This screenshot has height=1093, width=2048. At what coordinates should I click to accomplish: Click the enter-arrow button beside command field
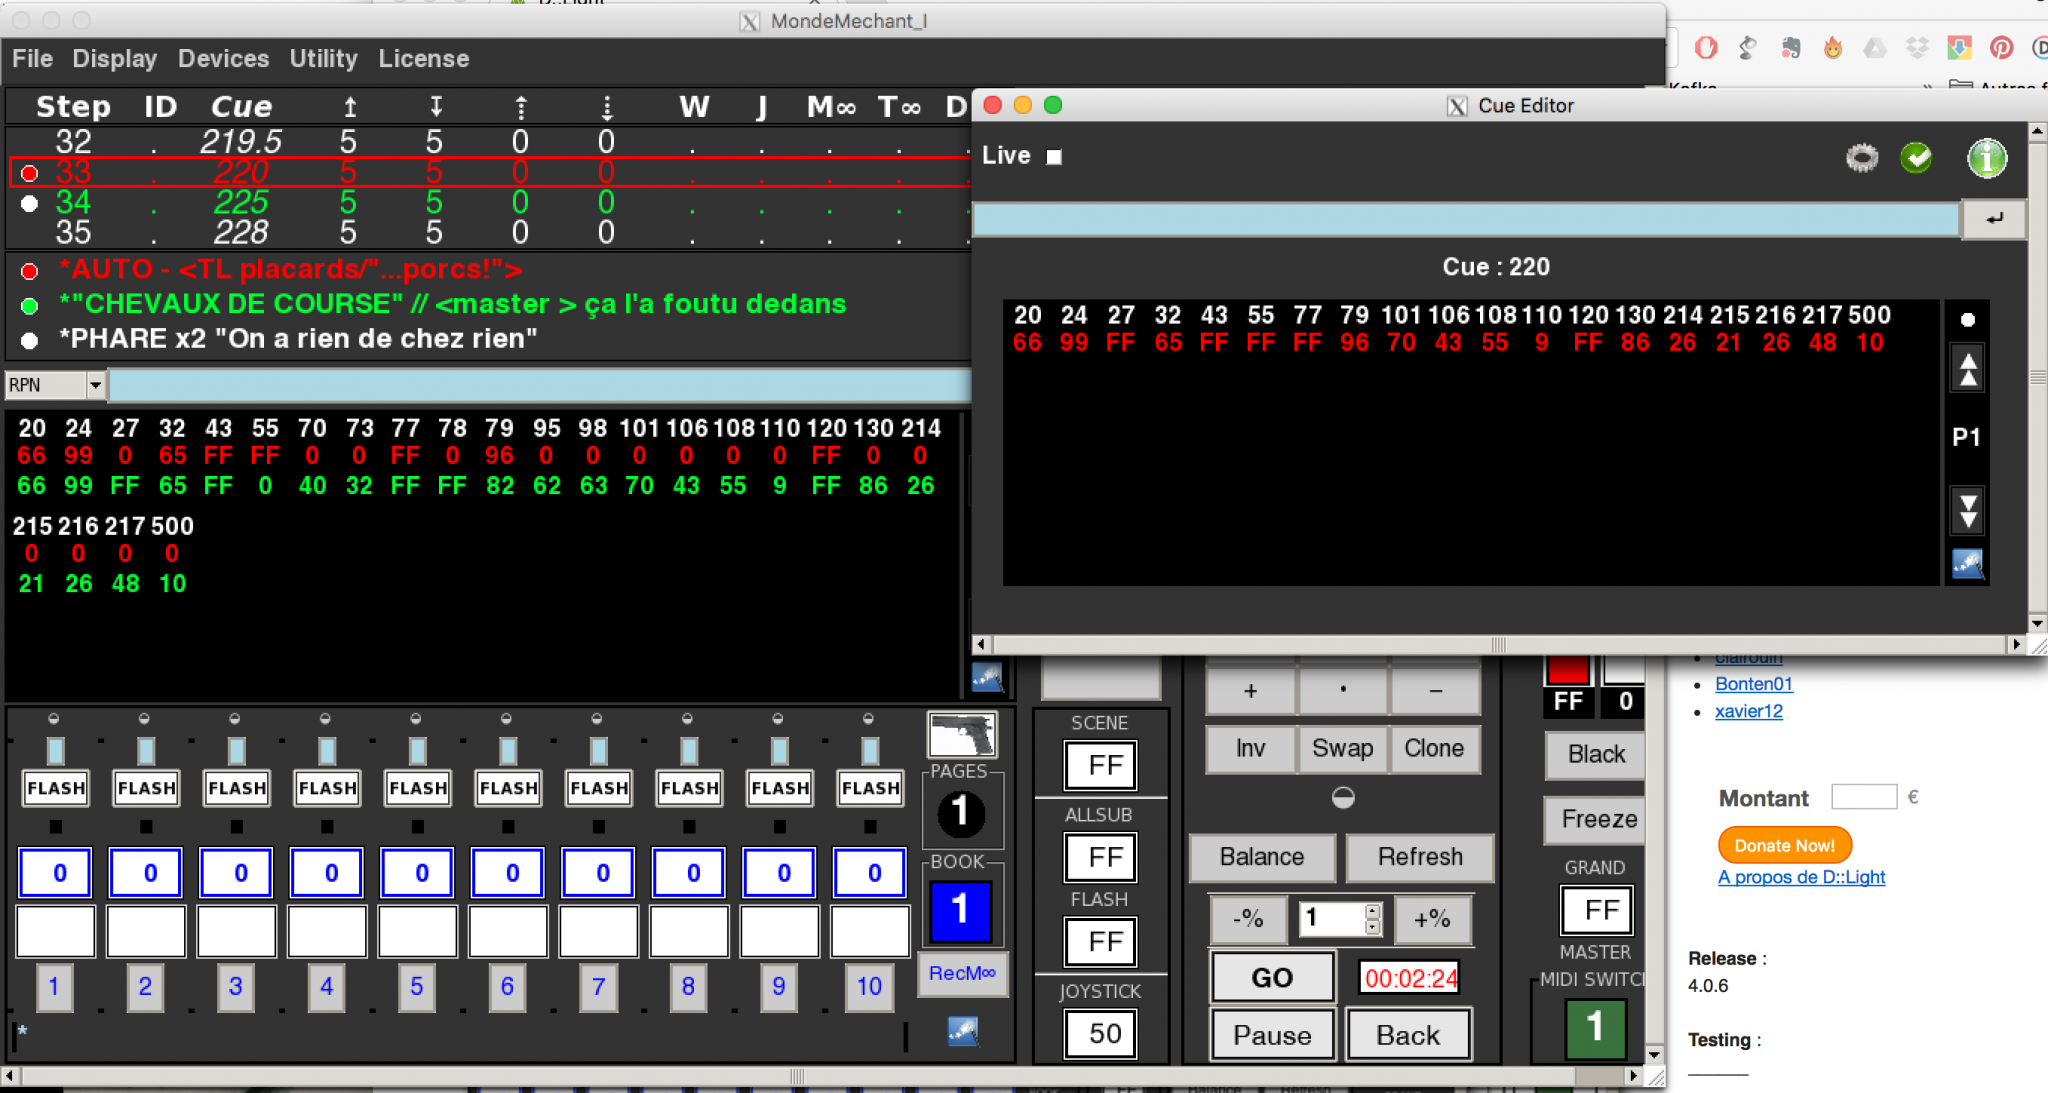click(x=1994, y=219)
